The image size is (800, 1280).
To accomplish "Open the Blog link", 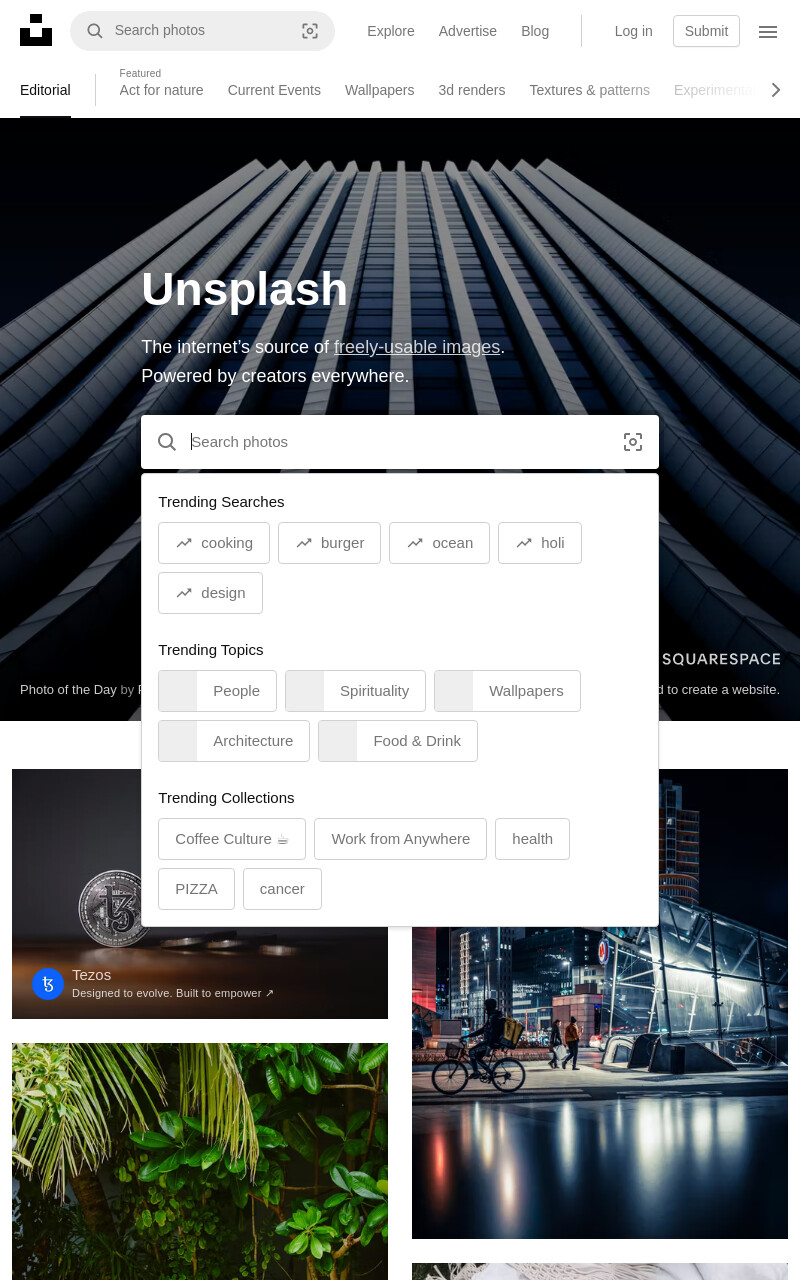I will [535, 31].
